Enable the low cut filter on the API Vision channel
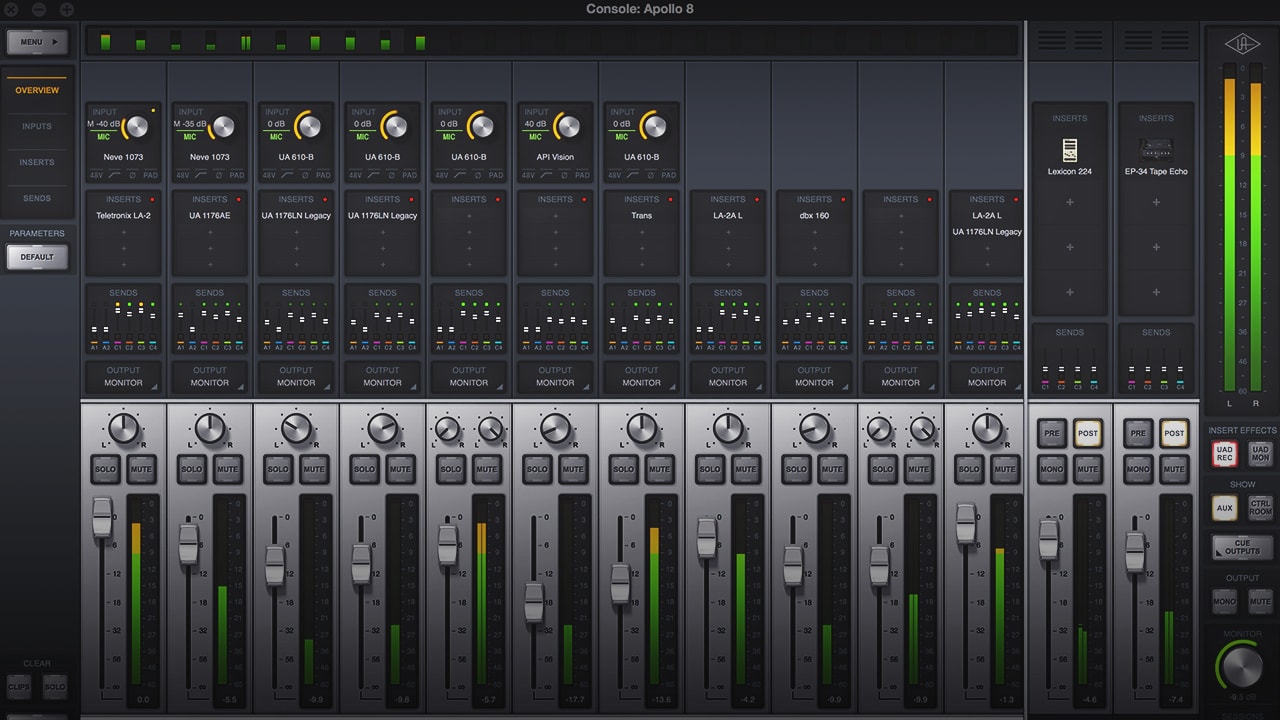The width and height of the screenshot is (1280, 720). pos(546,175)
